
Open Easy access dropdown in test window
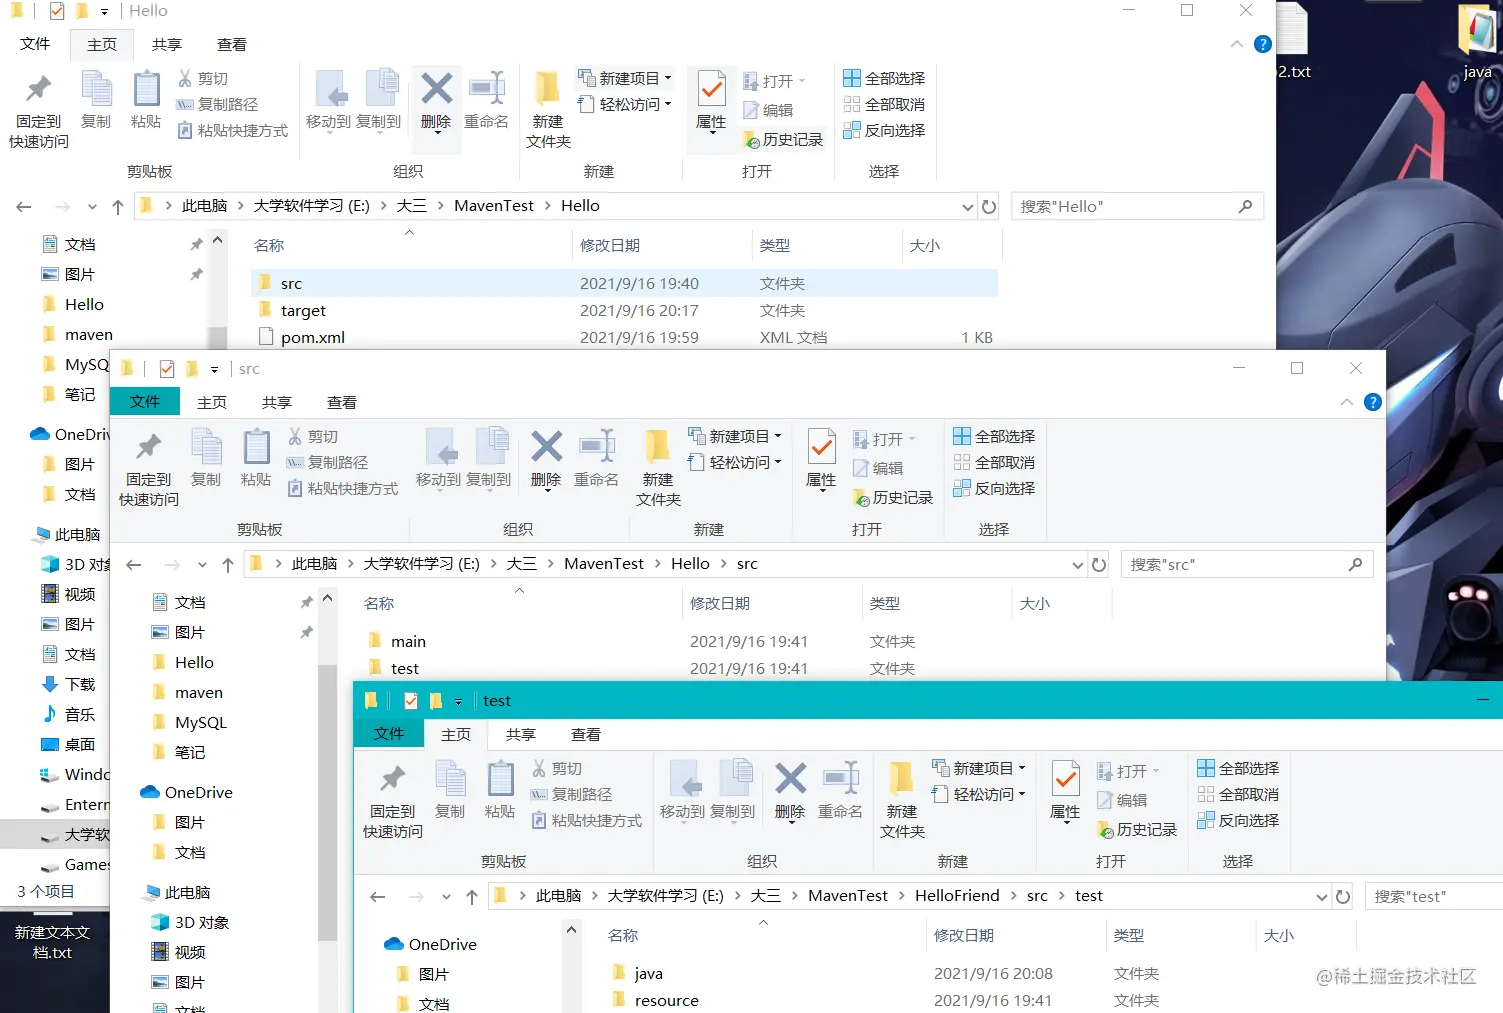click(x=979, y=794)
